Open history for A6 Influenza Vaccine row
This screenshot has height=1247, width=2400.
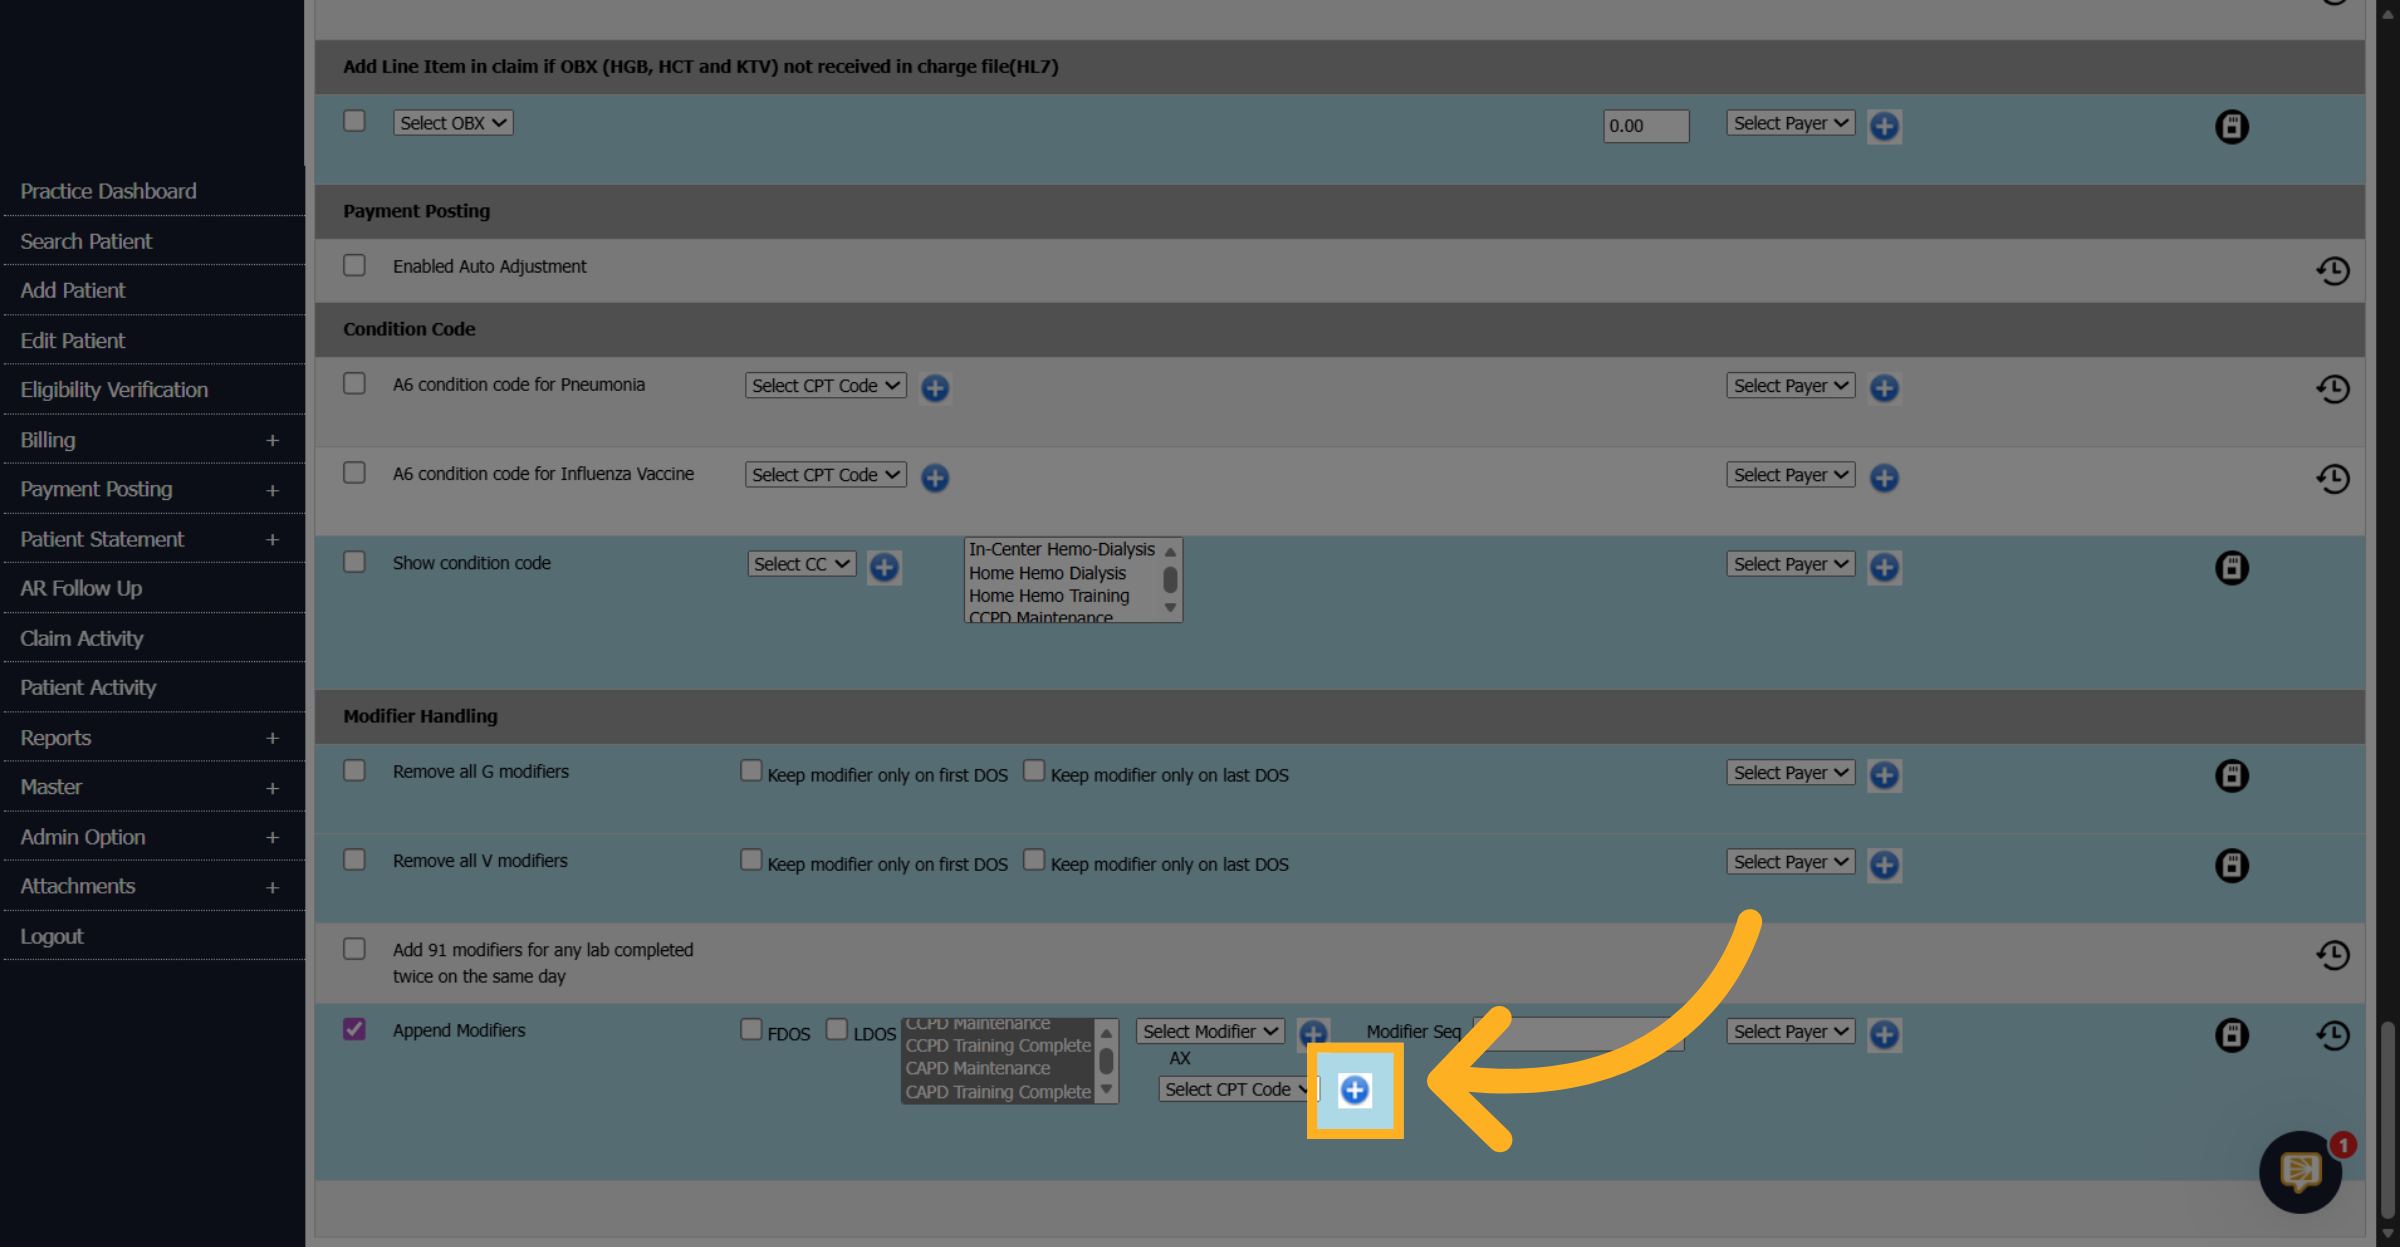pyautogui.click(x=2333, y=478)
